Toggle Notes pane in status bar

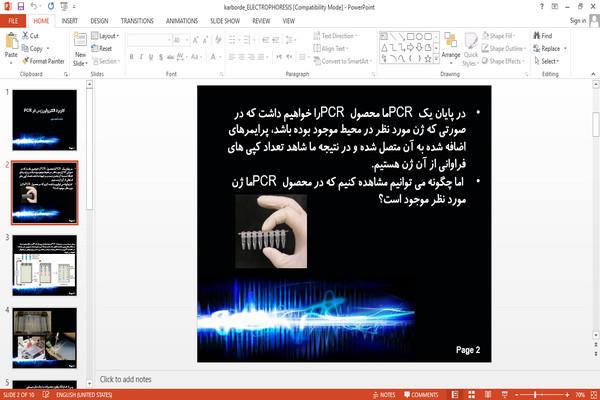384,395
